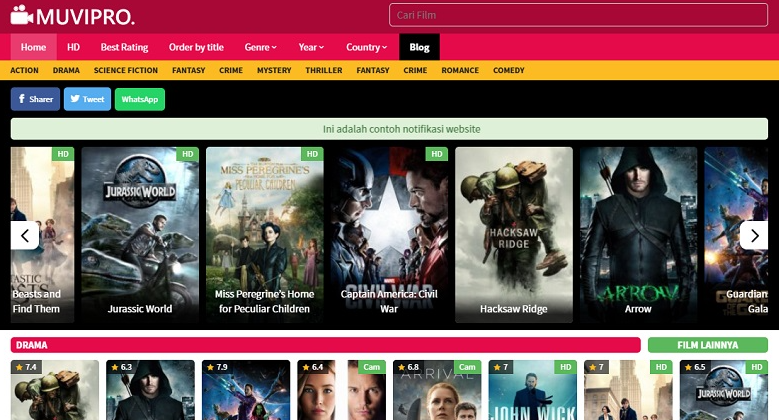Select Science Fiction genre link
This screenshot has height=420, width=779.
(126, 71)
